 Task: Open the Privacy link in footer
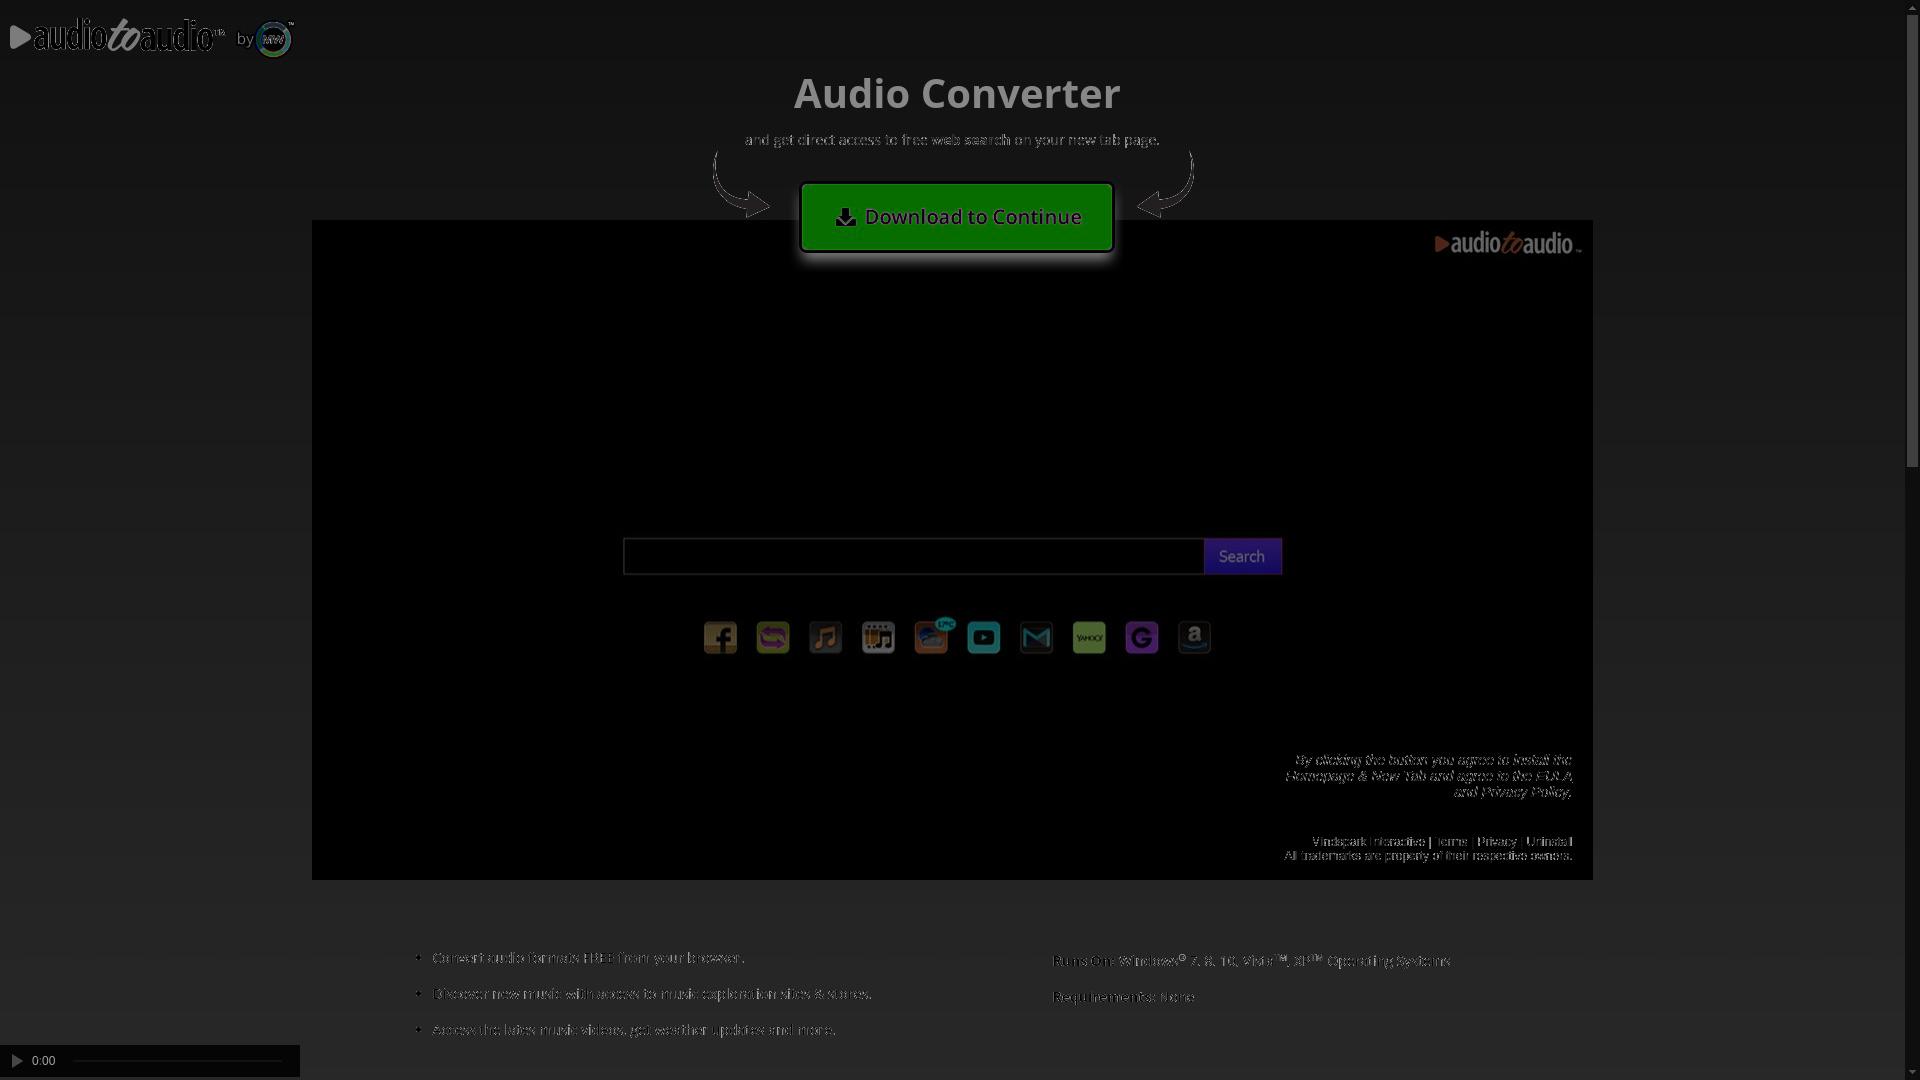click(x=1497, y=842)
